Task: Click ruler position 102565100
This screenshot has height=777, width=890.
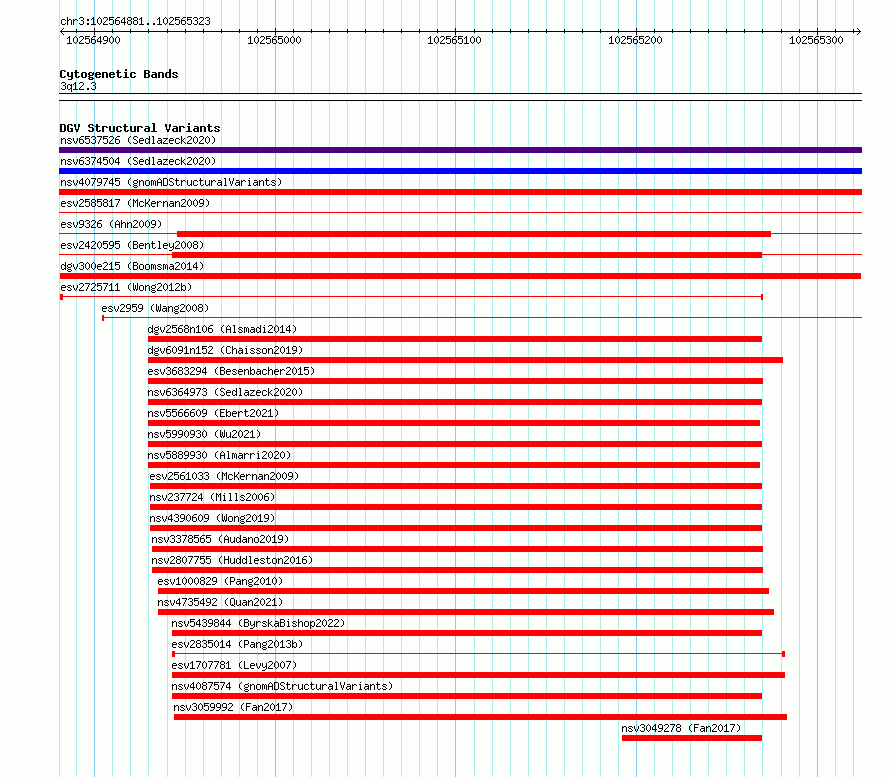Action: click(x=454, y=40)
